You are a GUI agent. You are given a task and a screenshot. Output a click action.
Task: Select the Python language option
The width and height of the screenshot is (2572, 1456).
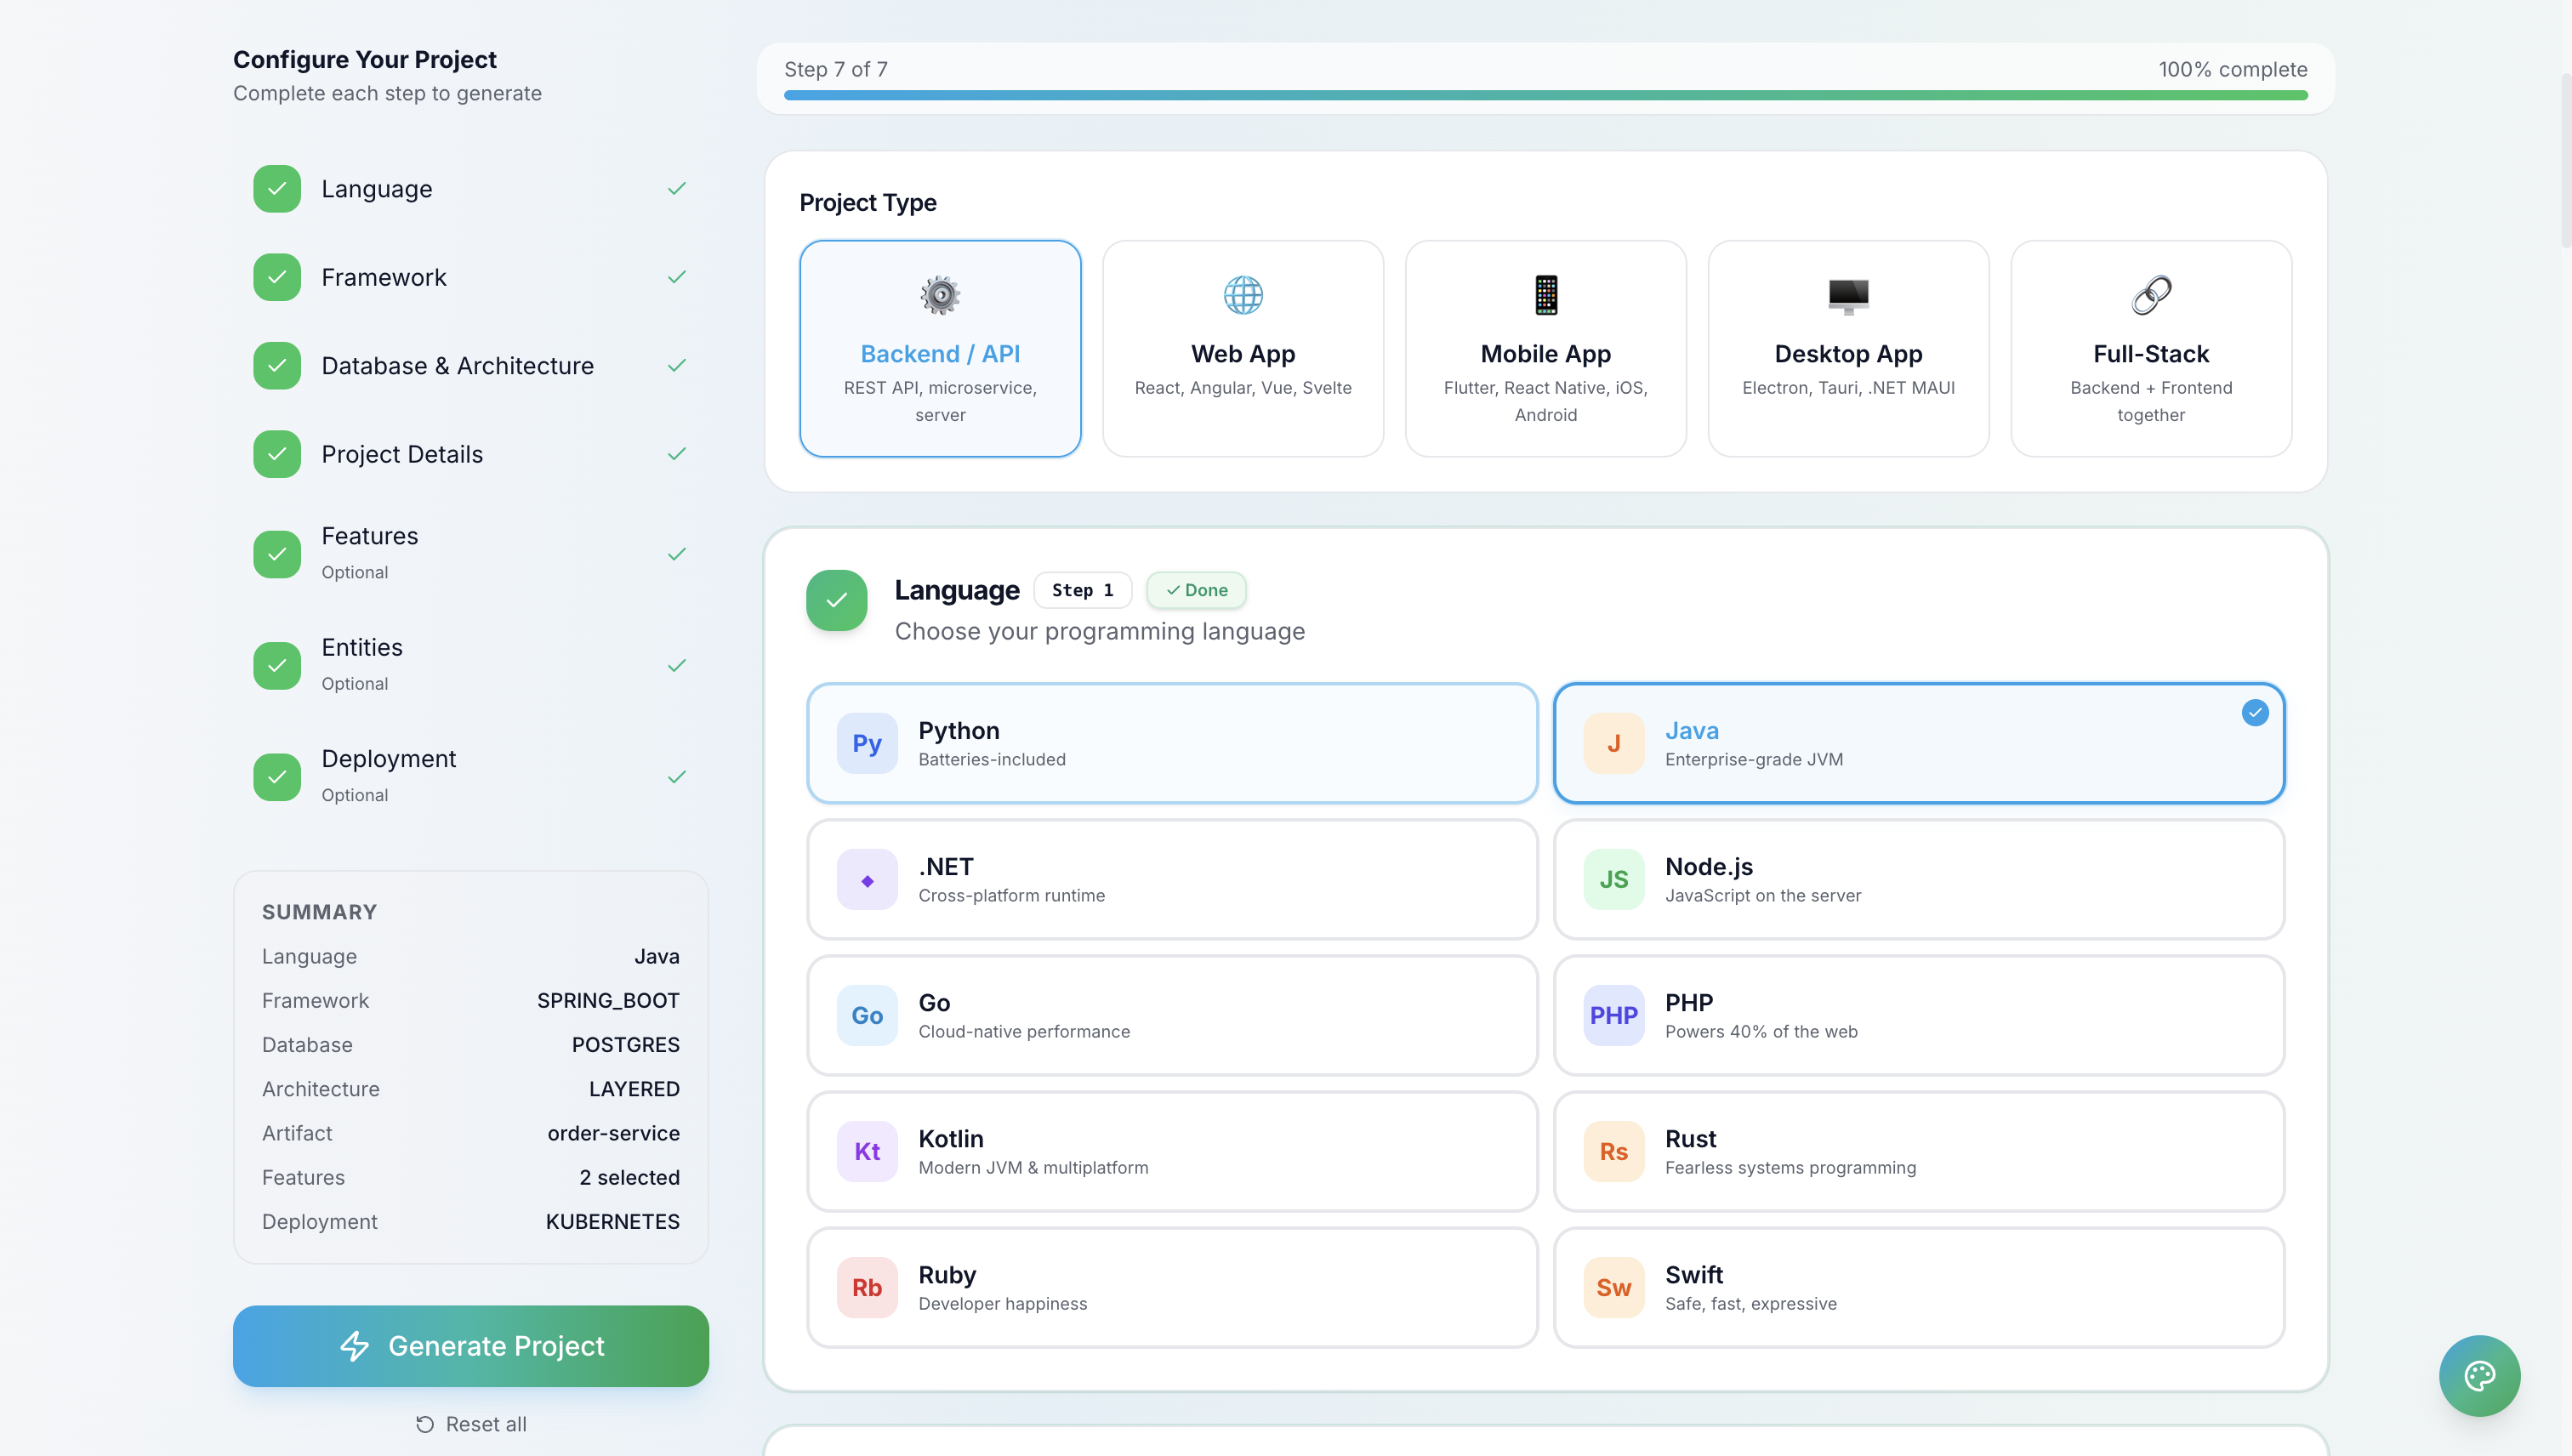1172,743
